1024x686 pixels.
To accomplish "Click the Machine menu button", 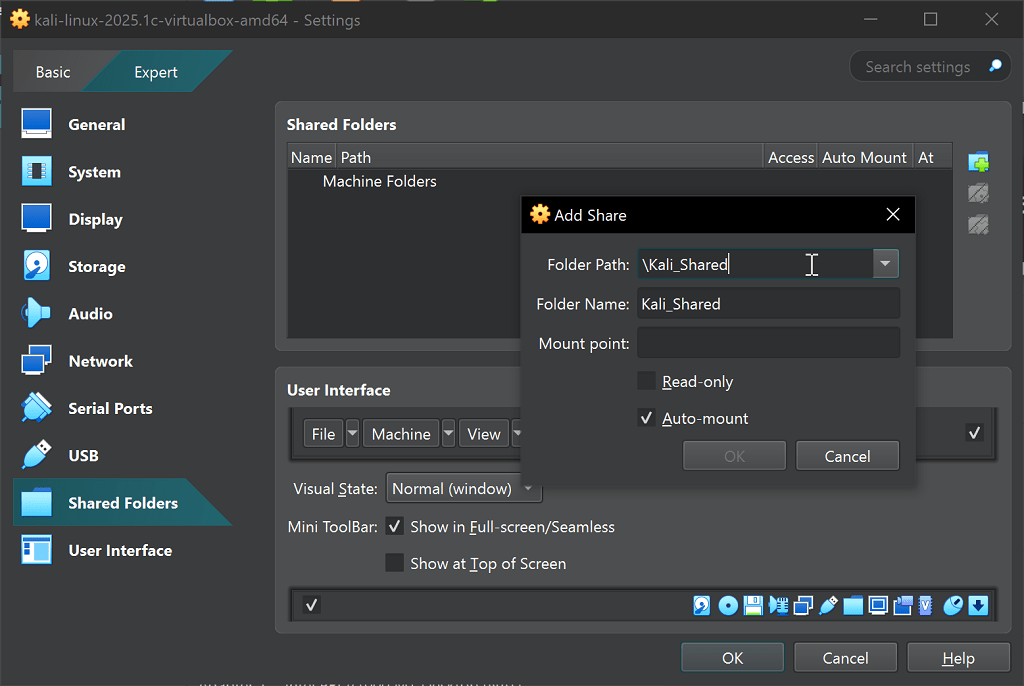I will [401, 434].
